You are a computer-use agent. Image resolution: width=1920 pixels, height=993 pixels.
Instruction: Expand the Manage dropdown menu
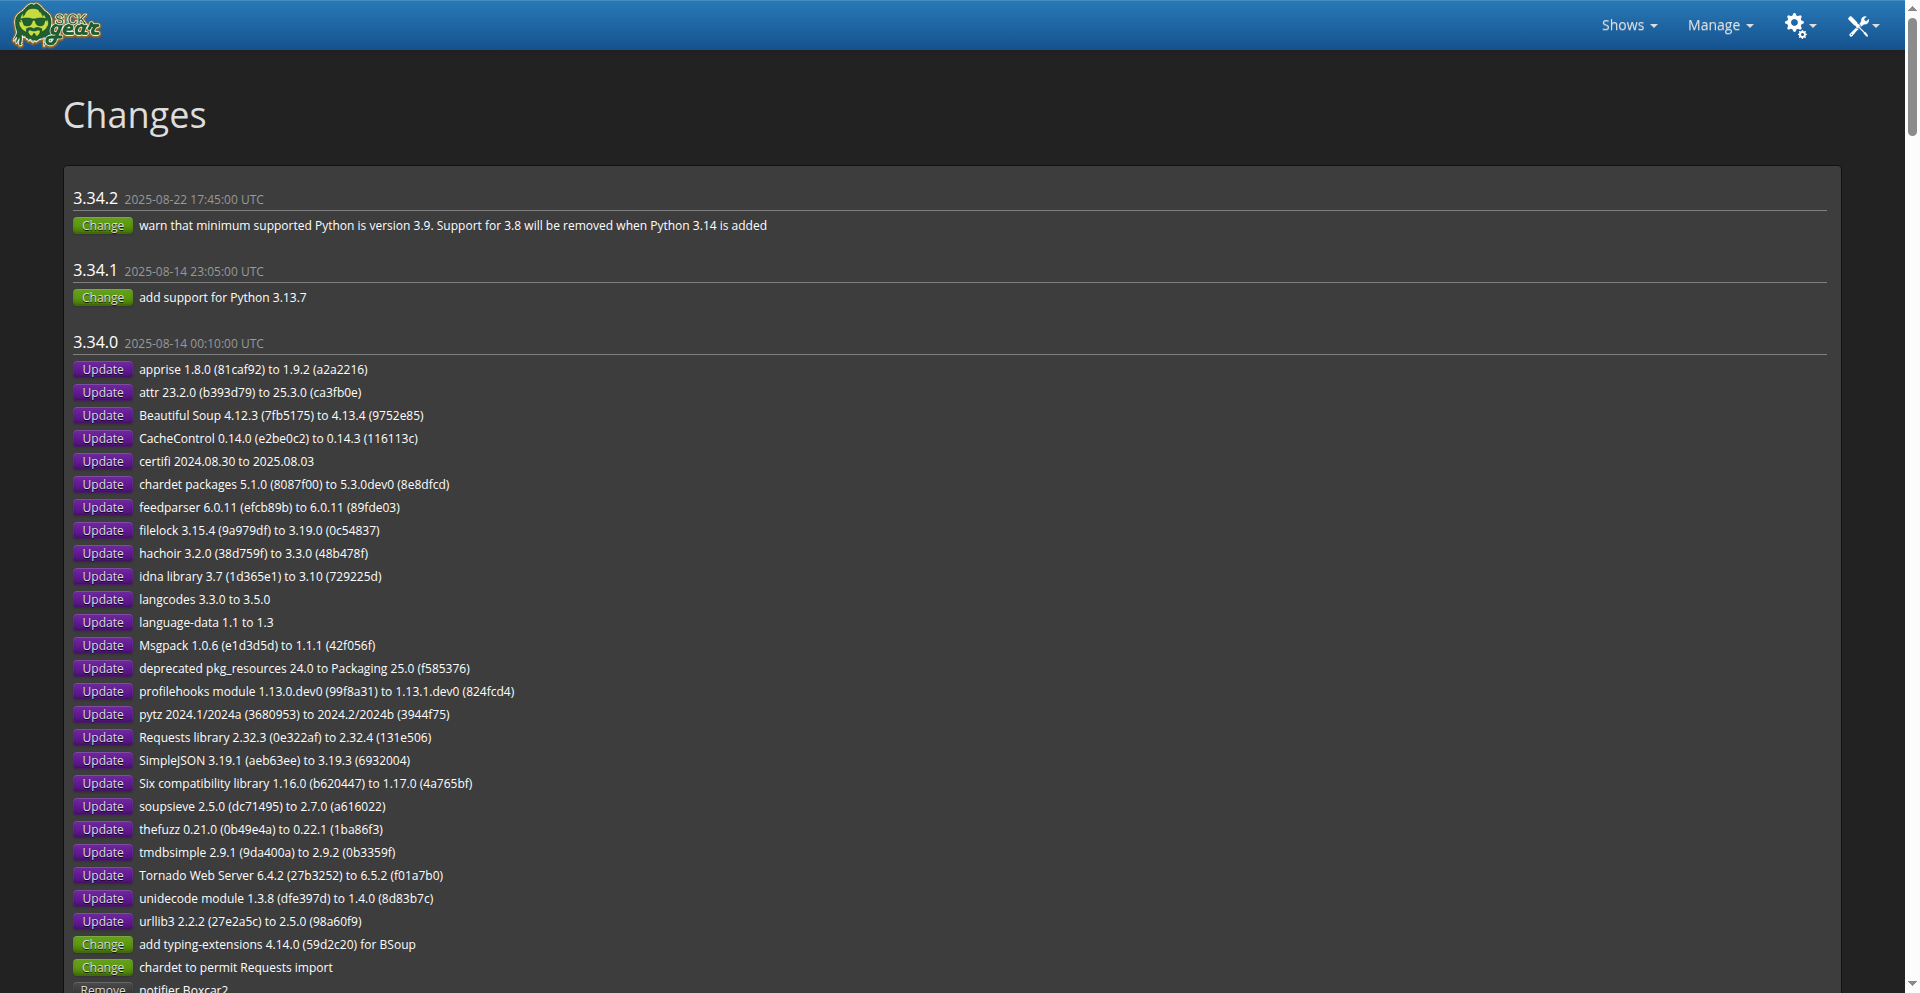coord(1720,25)
